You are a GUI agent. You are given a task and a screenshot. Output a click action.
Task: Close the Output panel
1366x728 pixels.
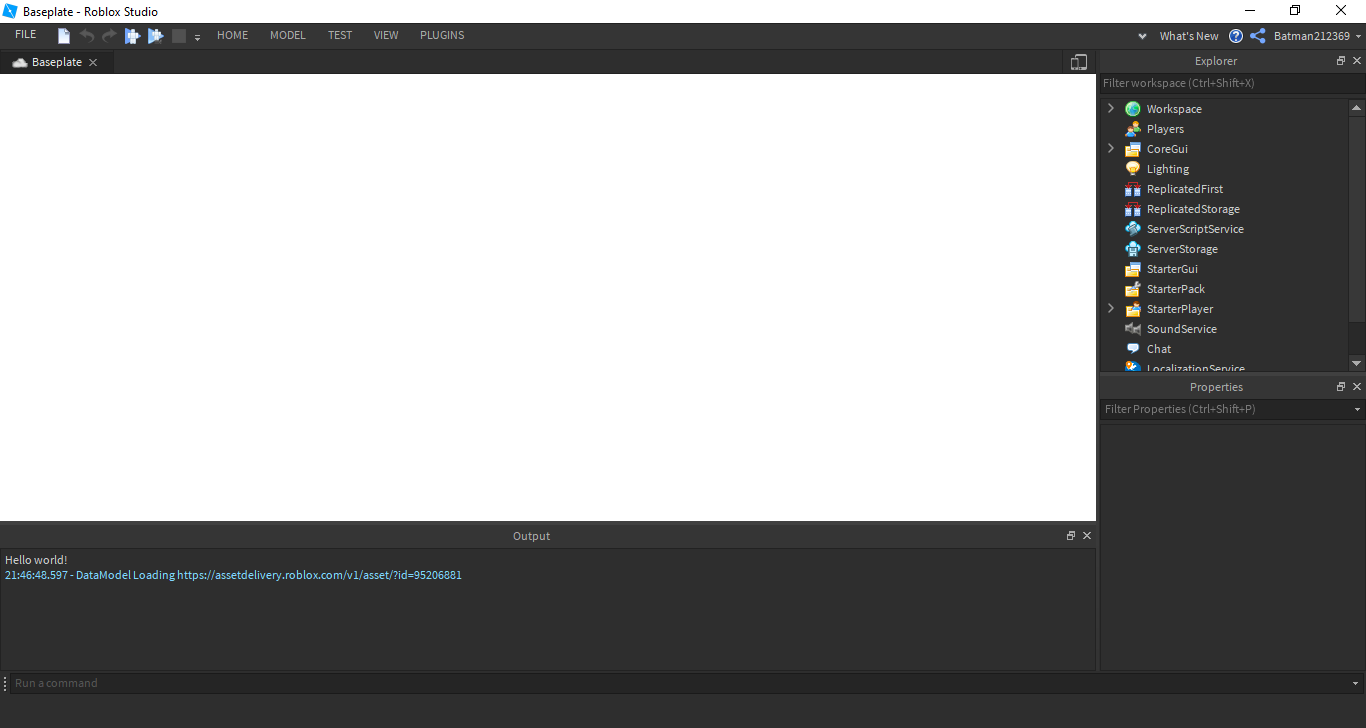1087,536
